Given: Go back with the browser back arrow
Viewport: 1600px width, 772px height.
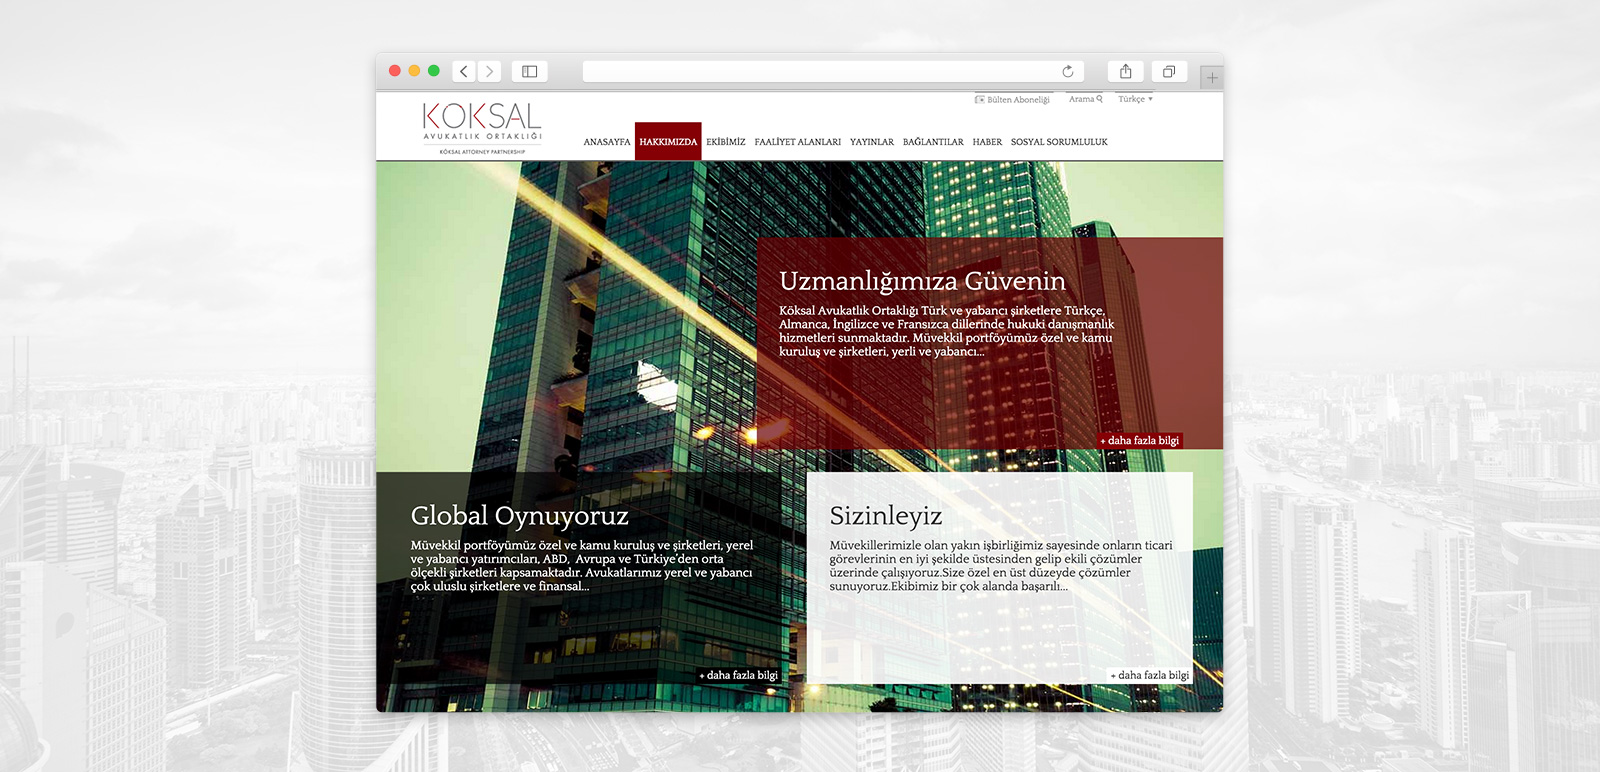Looking at the screenshot, I should pyautogui.click(x=464, y=71).
